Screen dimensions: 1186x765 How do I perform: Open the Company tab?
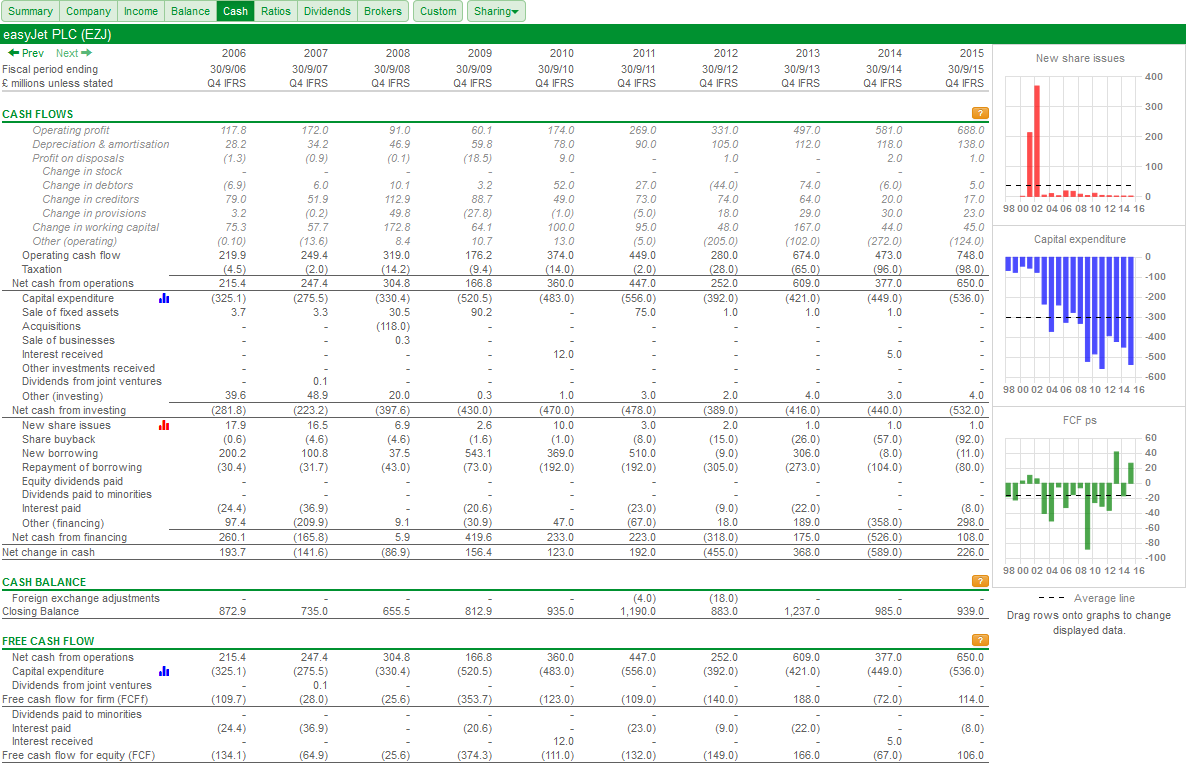pyautogui.click(x=88, y=11)
